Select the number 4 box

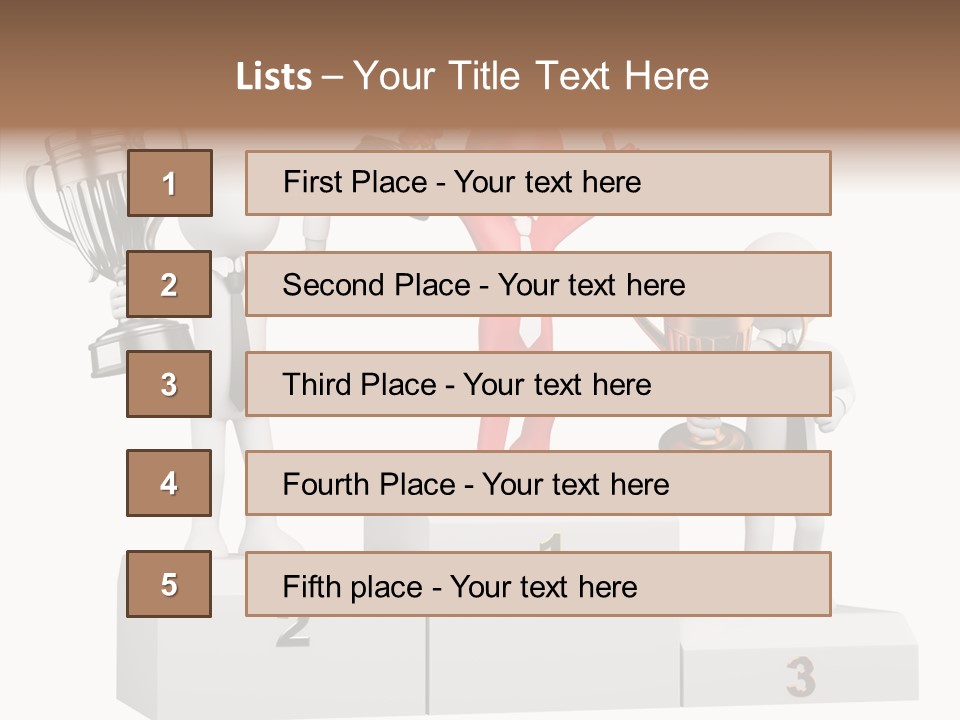coord(169,483)
